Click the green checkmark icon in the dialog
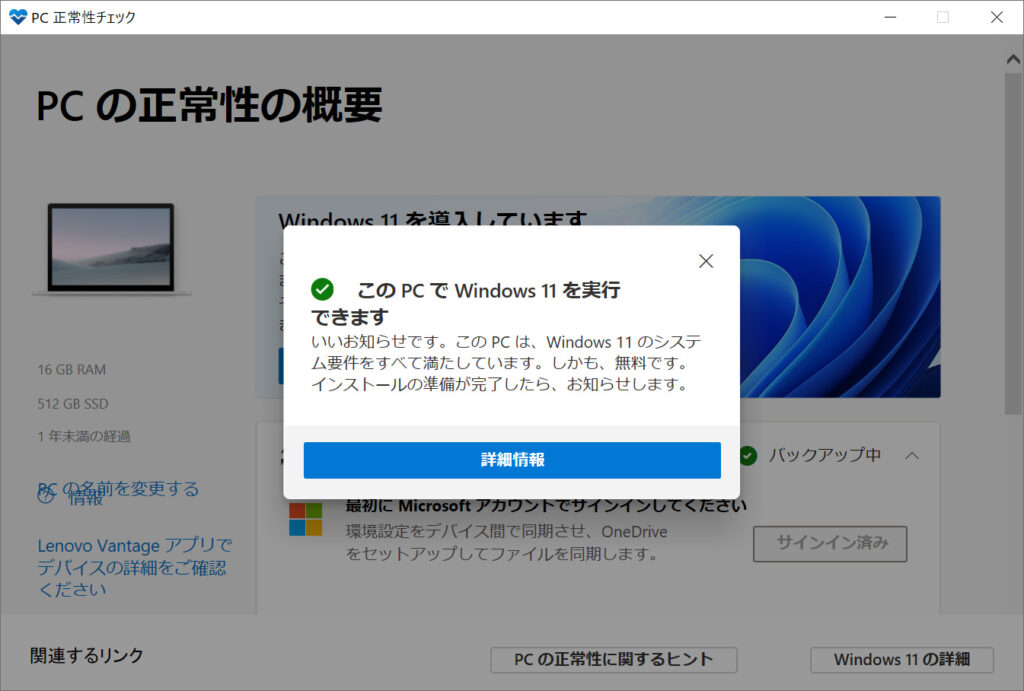 322,289
